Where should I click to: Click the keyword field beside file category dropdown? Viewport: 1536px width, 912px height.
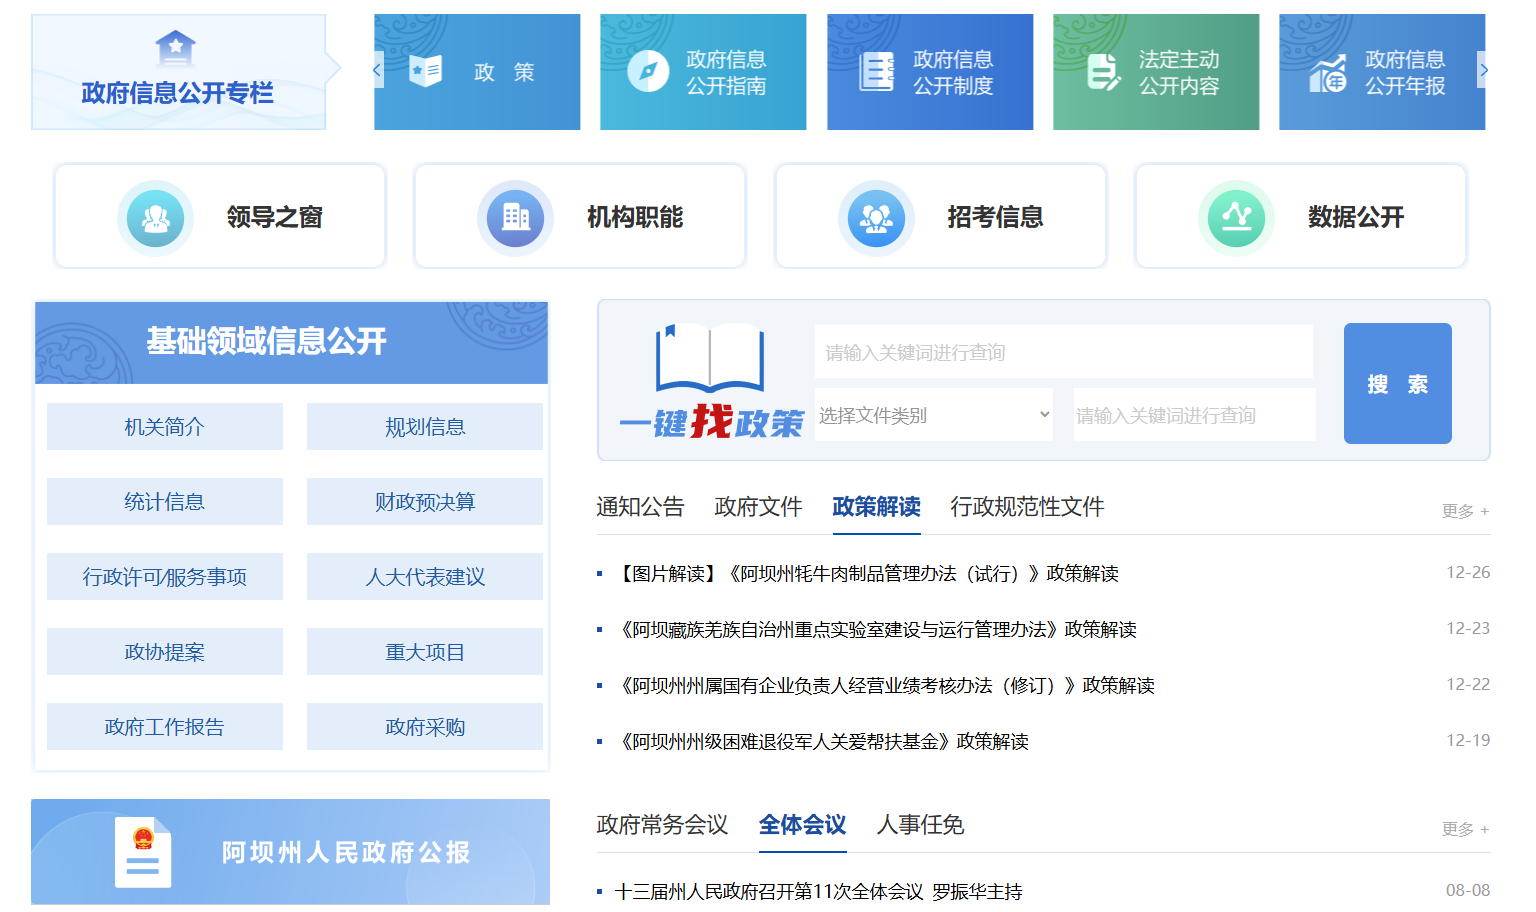click(x=1194, y=415)
